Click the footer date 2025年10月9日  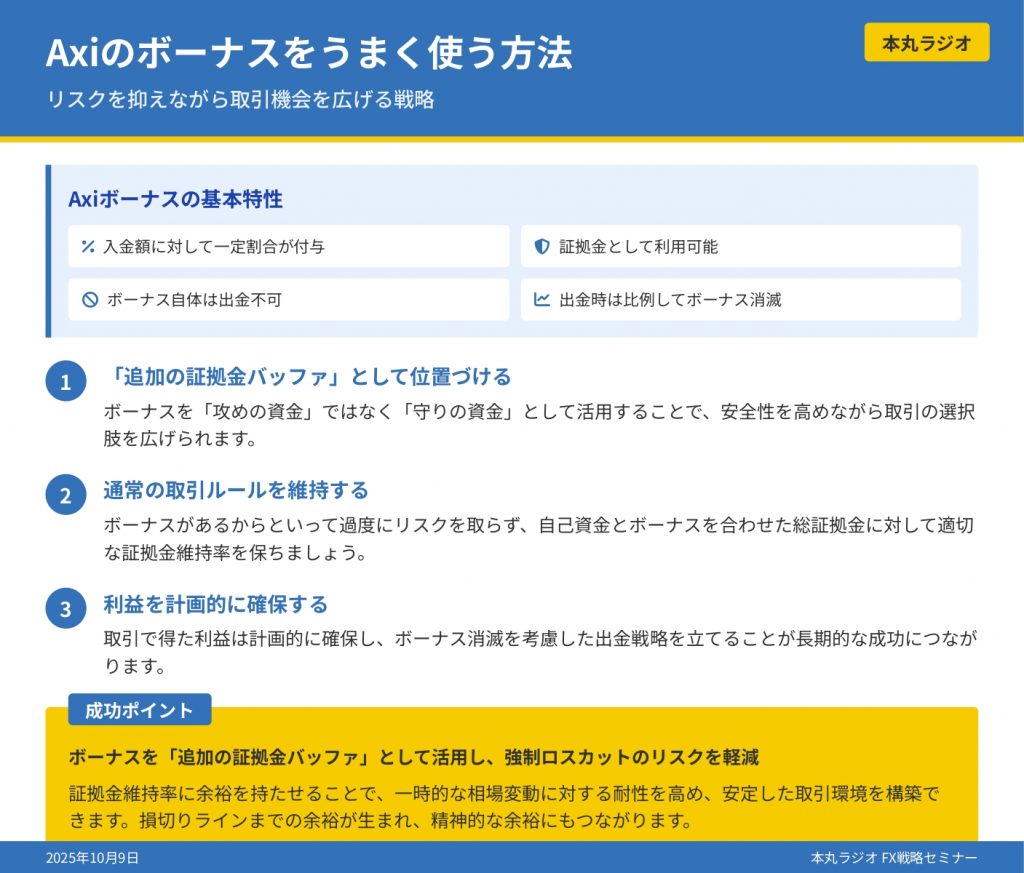(92, 858)
